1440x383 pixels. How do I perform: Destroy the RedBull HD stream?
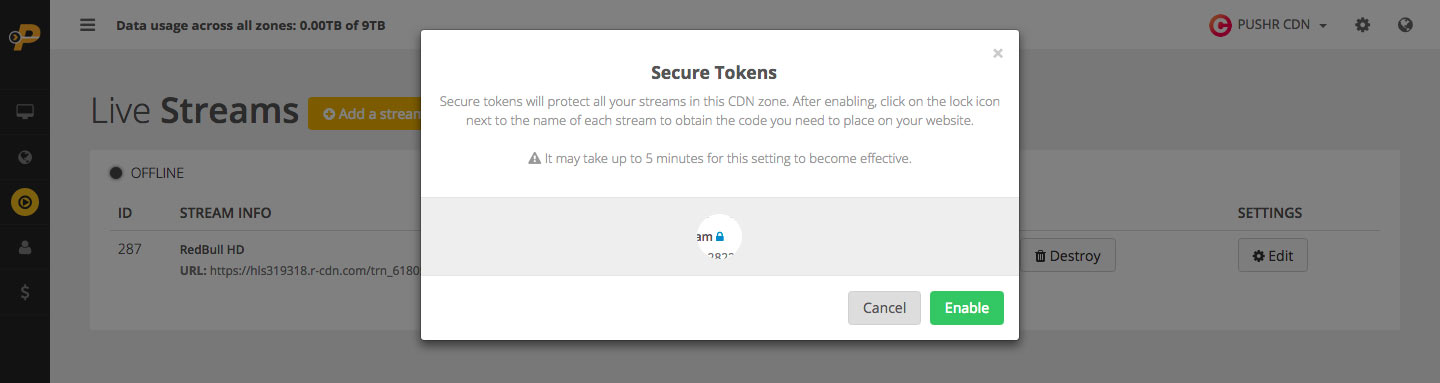click(x=1067, y=255)
